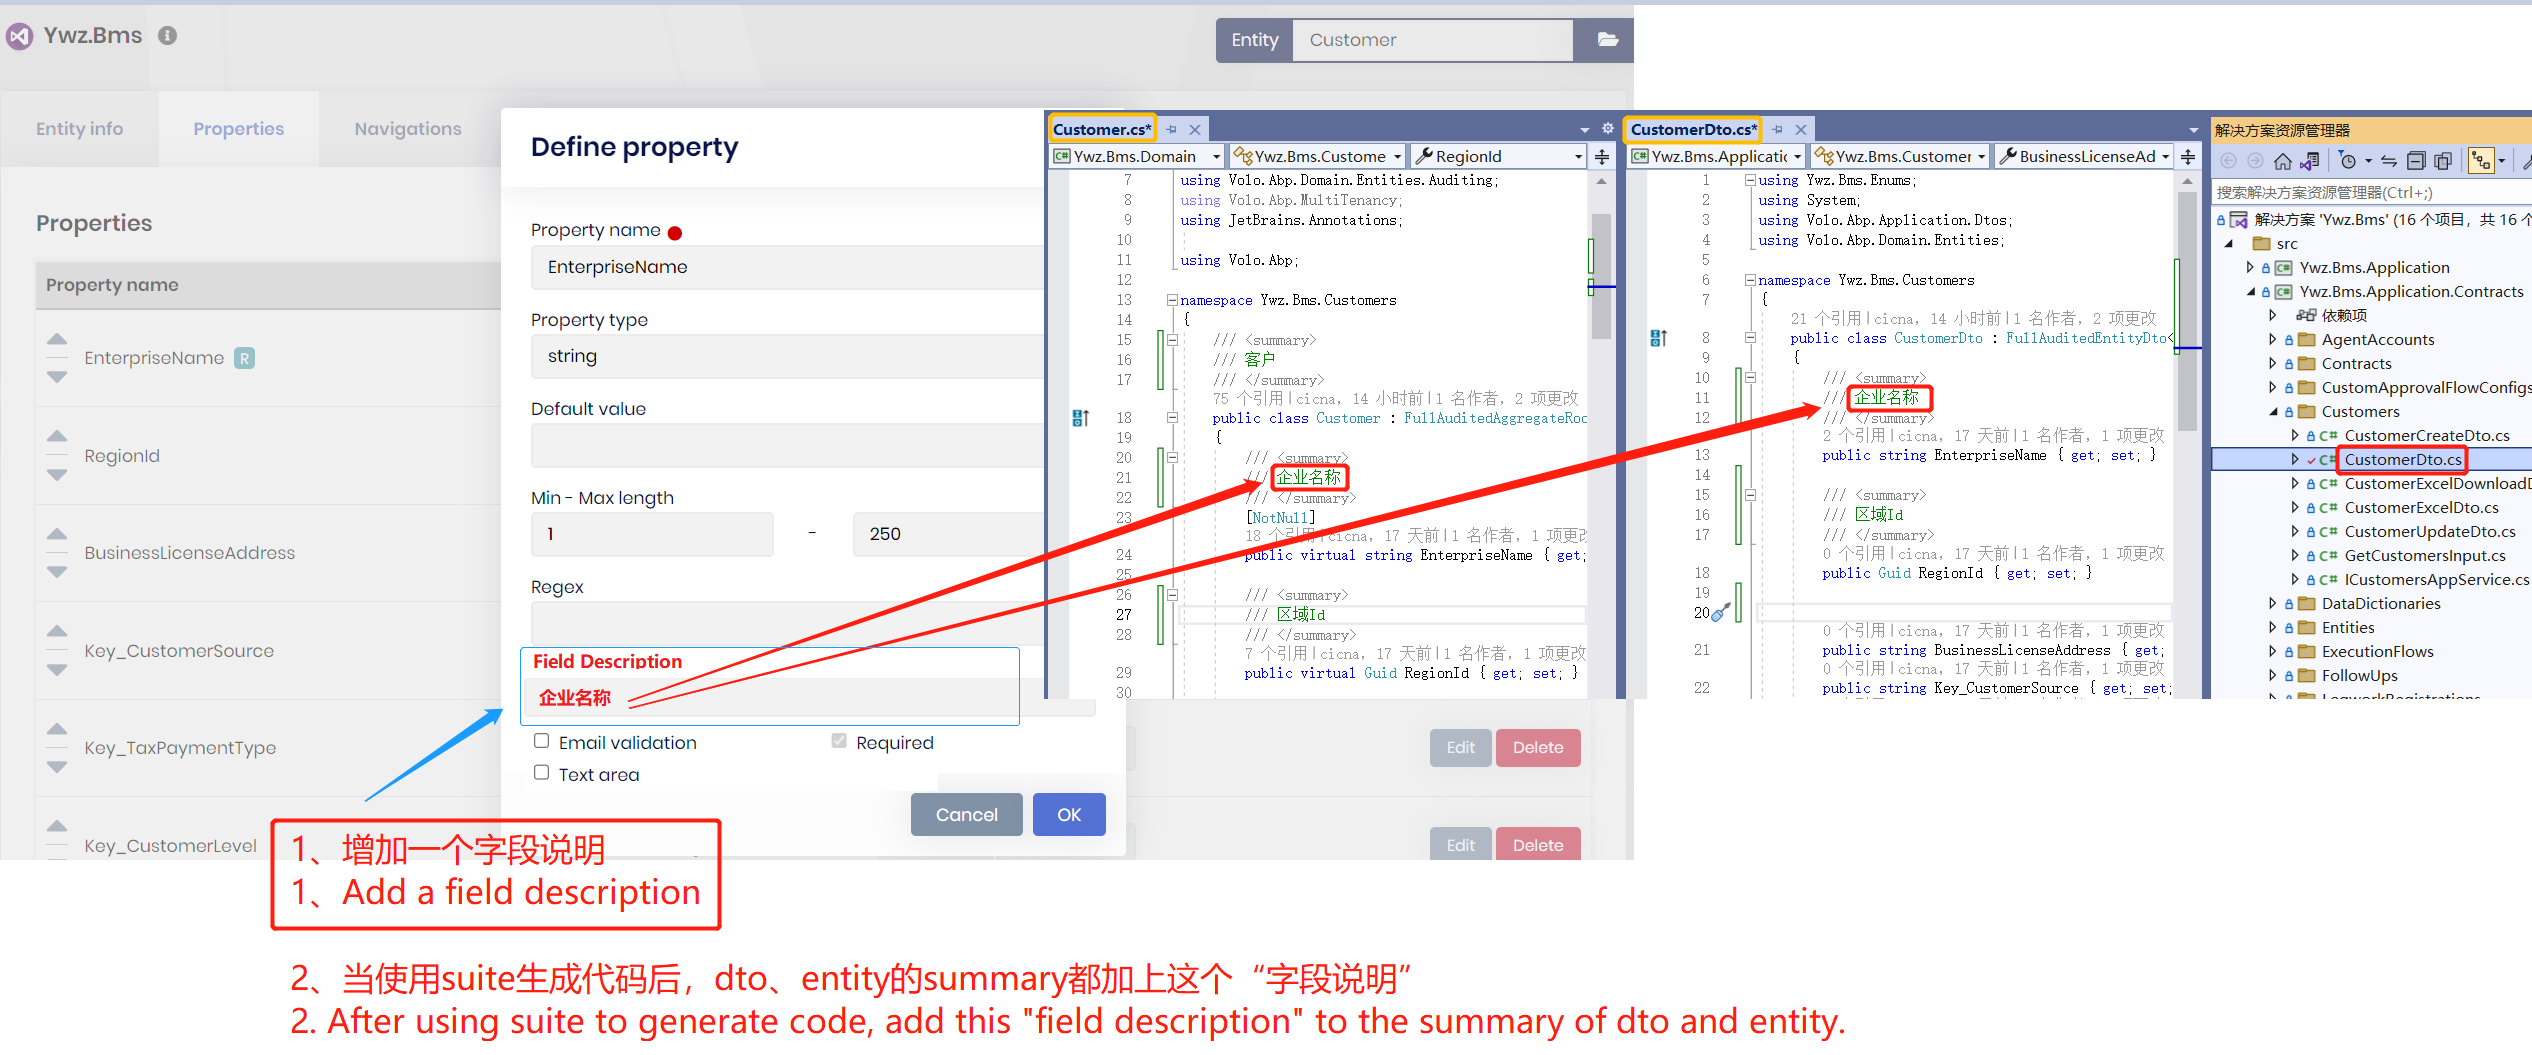Open the RegionId member dropdown

point(1578,157)
